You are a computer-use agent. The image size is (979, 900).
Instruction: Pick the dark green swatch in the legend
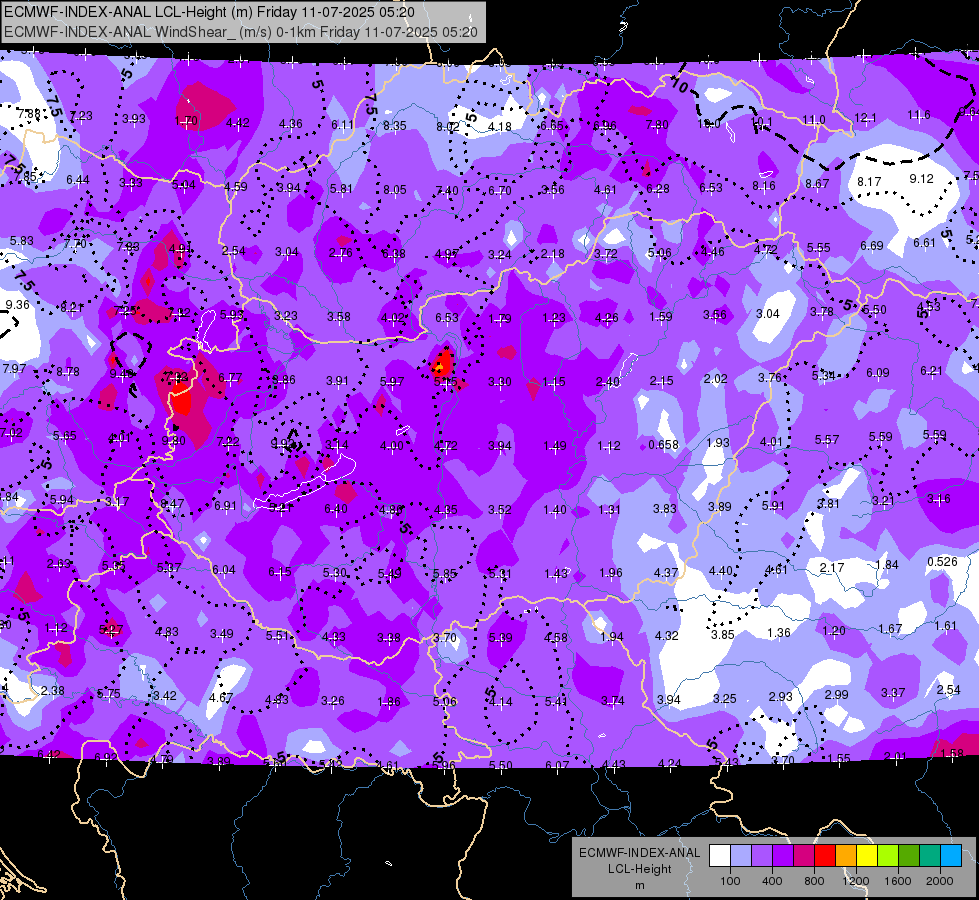point(909,856)
